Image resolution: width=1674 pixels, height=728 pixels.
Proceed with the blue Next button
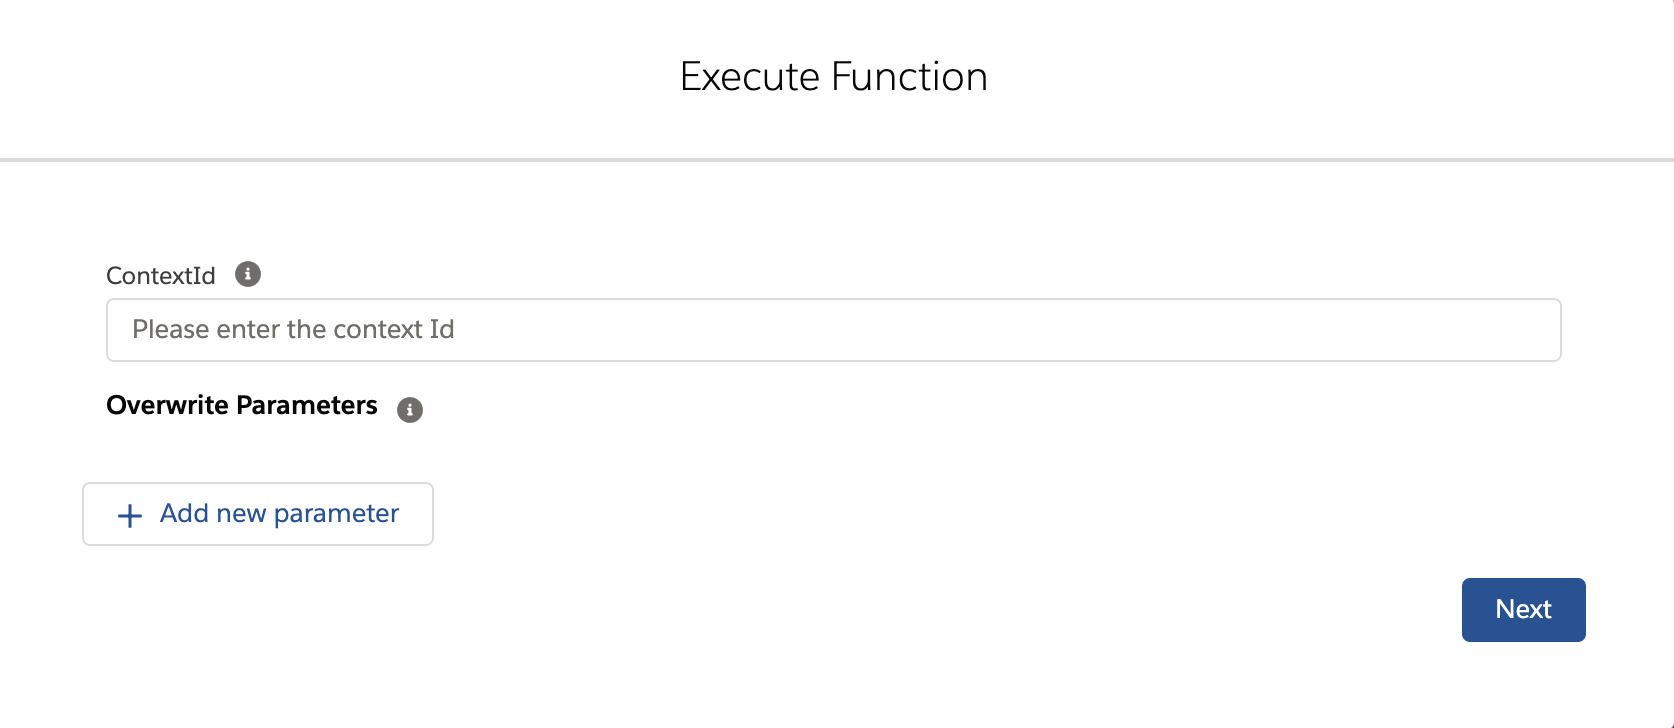pyautogui.click(x=1523, y=610)
